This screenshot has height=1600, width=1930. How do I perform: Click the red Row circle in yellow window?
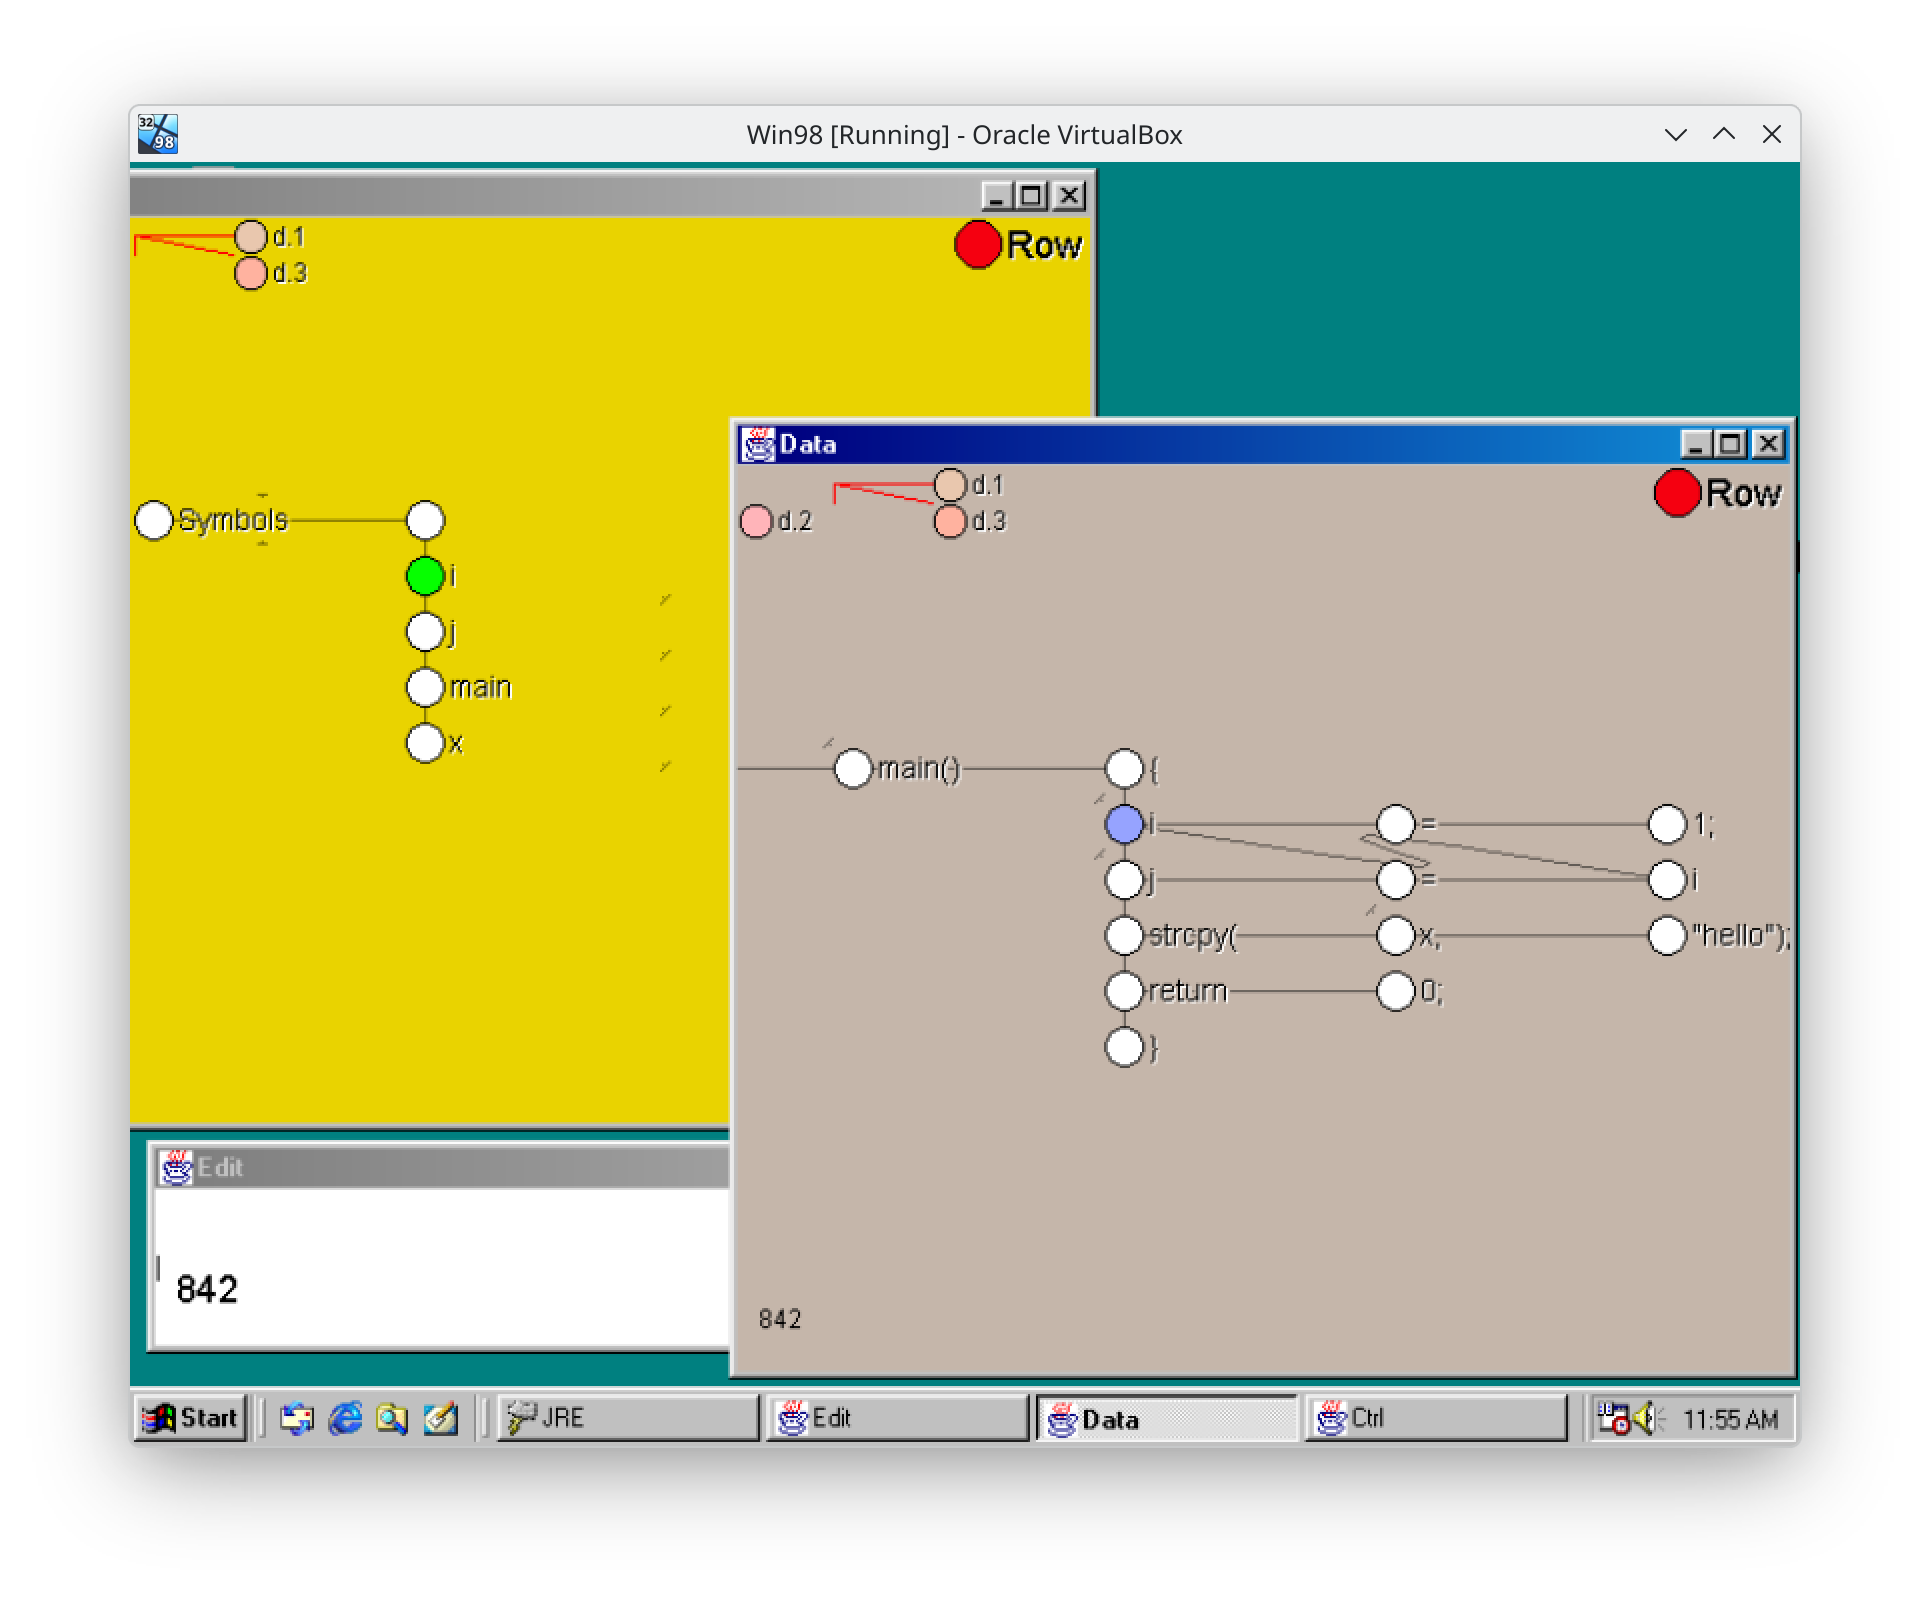tap(977, 245)
